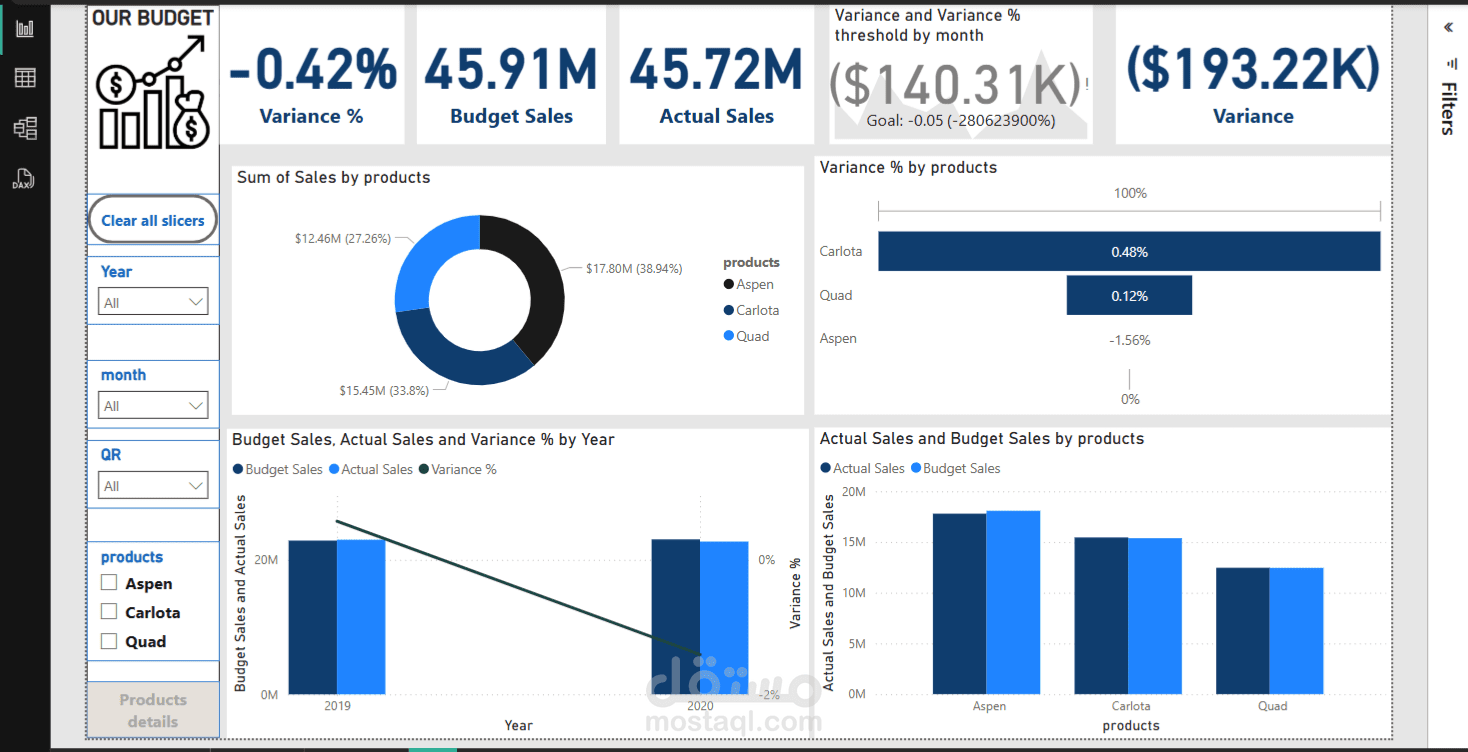Viewport: 1468px width, 752px height.
Task: Click the Clear all slicers button
Action: [153, 221]
